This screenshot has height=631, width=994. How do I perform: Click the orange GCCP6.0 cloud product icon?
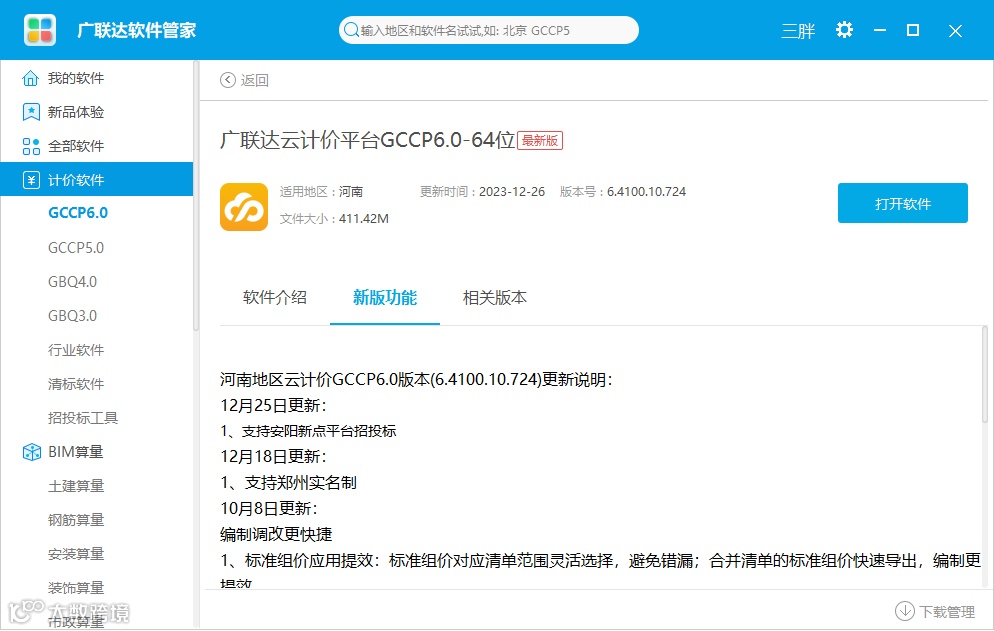(244, 207)
